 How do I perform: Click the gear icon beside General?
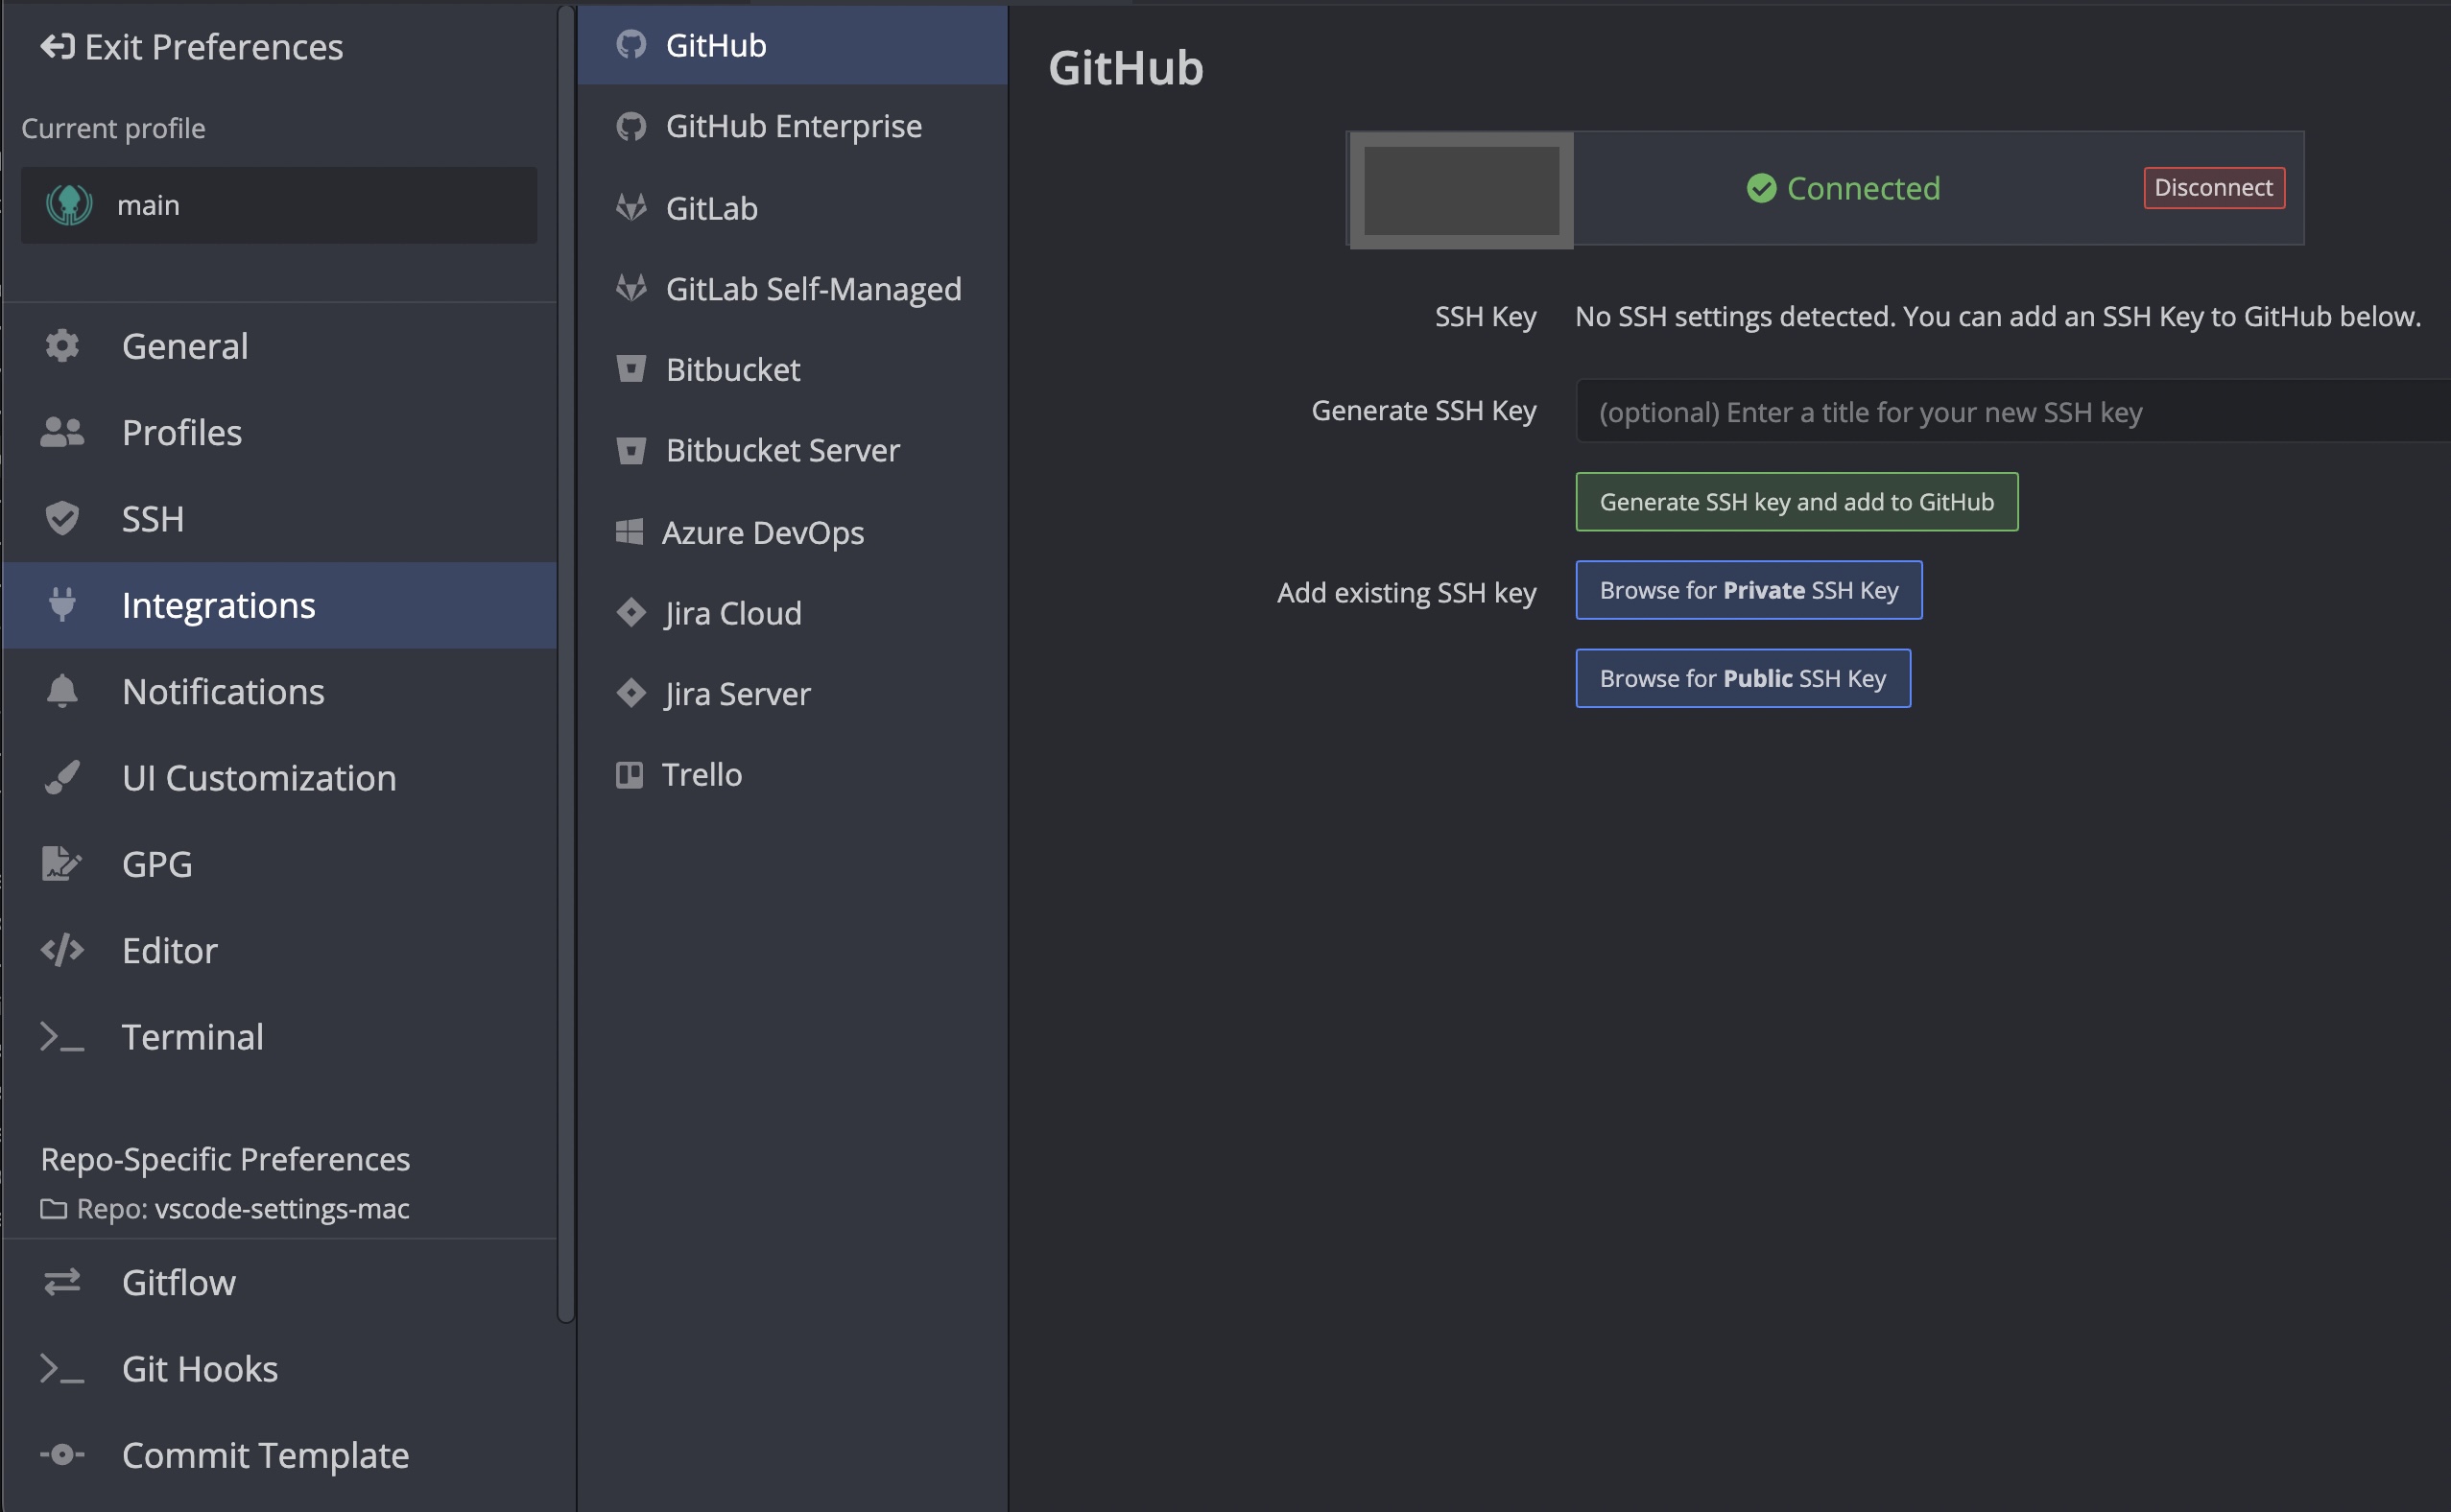tap(62, 346)
